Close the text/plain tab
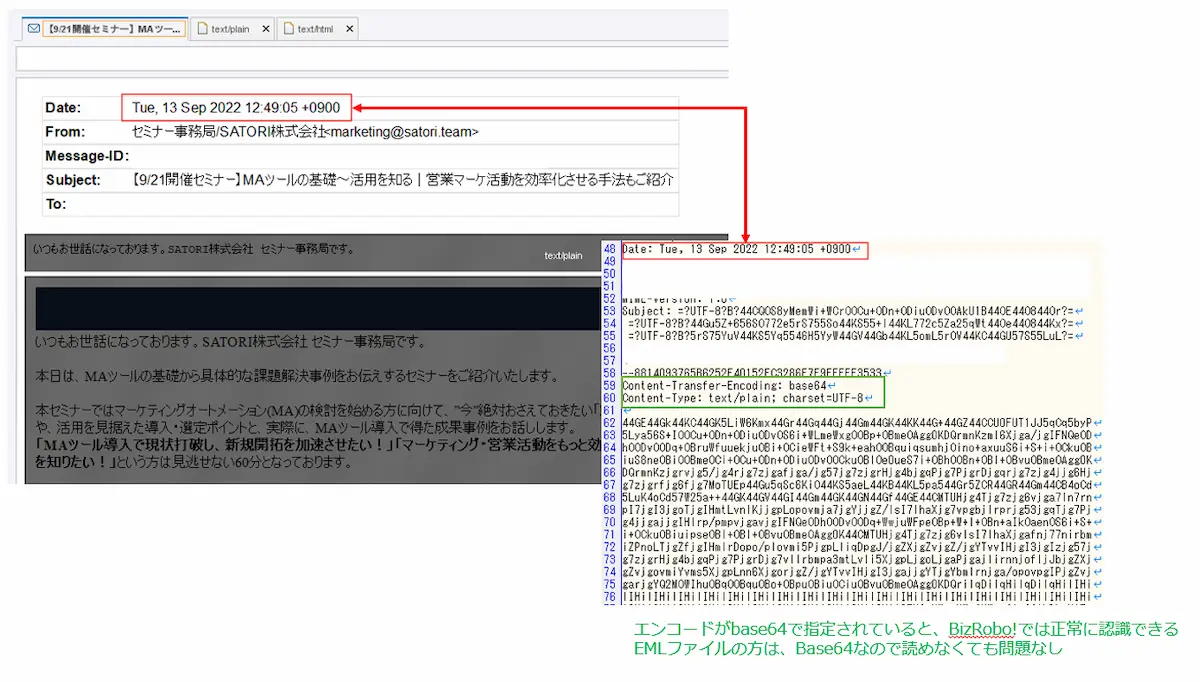 (x=265, y=29)
